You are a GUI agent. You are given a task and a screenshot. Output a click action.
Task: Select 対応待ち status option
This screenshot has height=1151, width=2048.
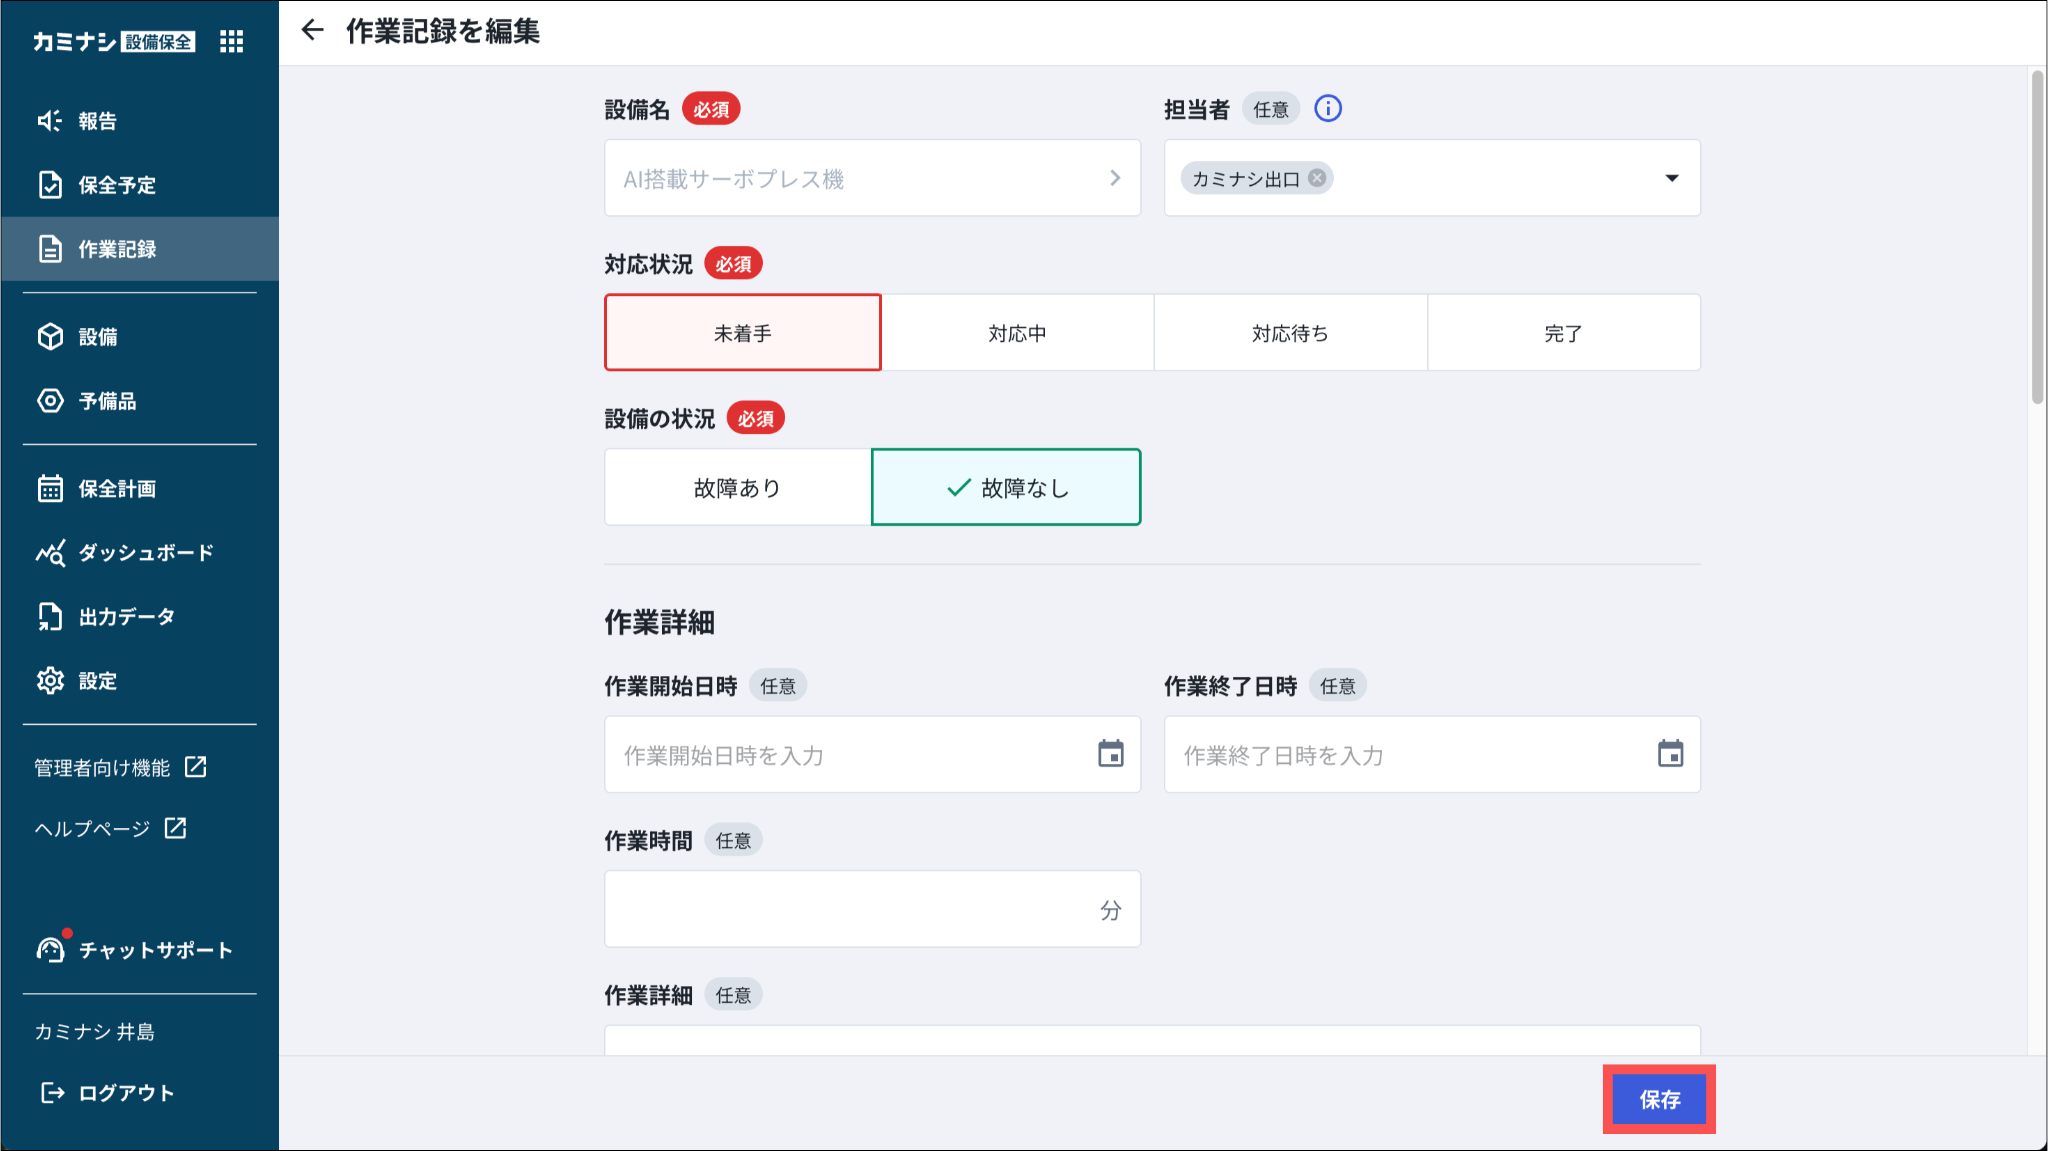[1290, 333]
